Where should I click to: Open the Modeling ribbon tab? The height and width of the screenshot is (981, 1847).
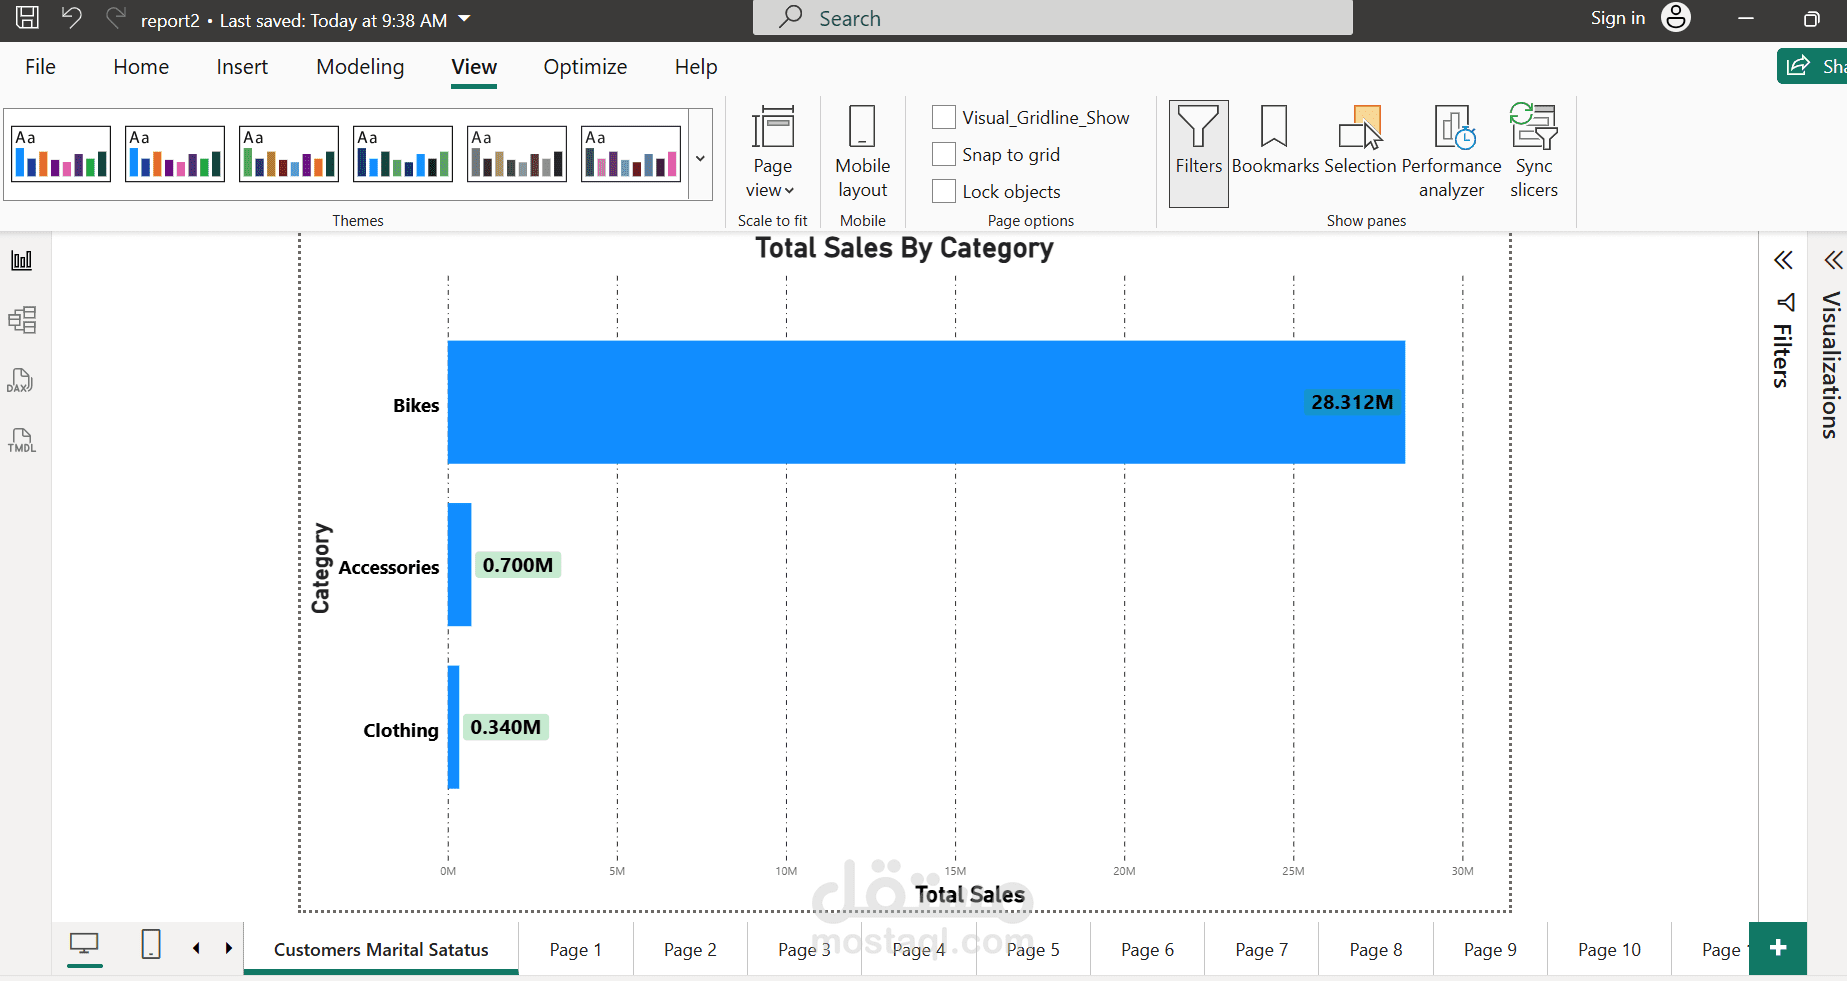click(360, 67)
